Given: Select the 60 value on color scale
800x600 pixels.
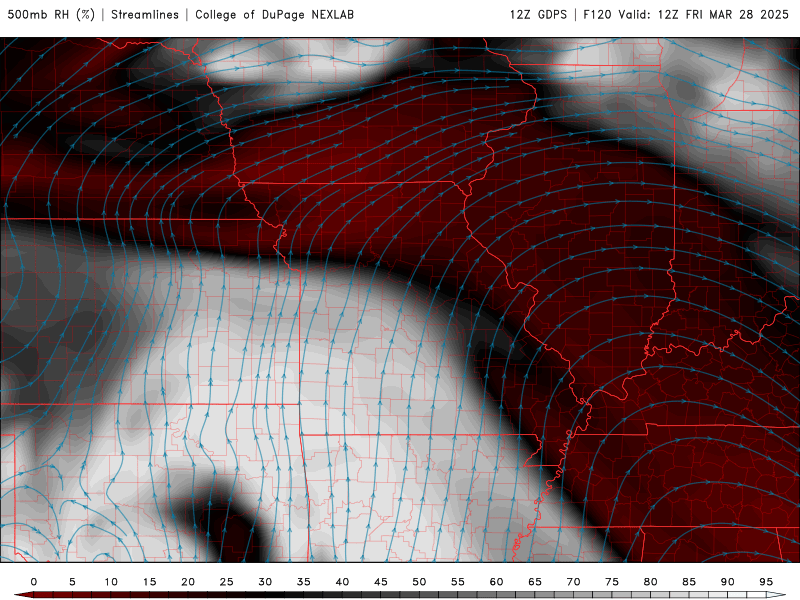Looking at the screenshot, I should [x=496, y=582].
